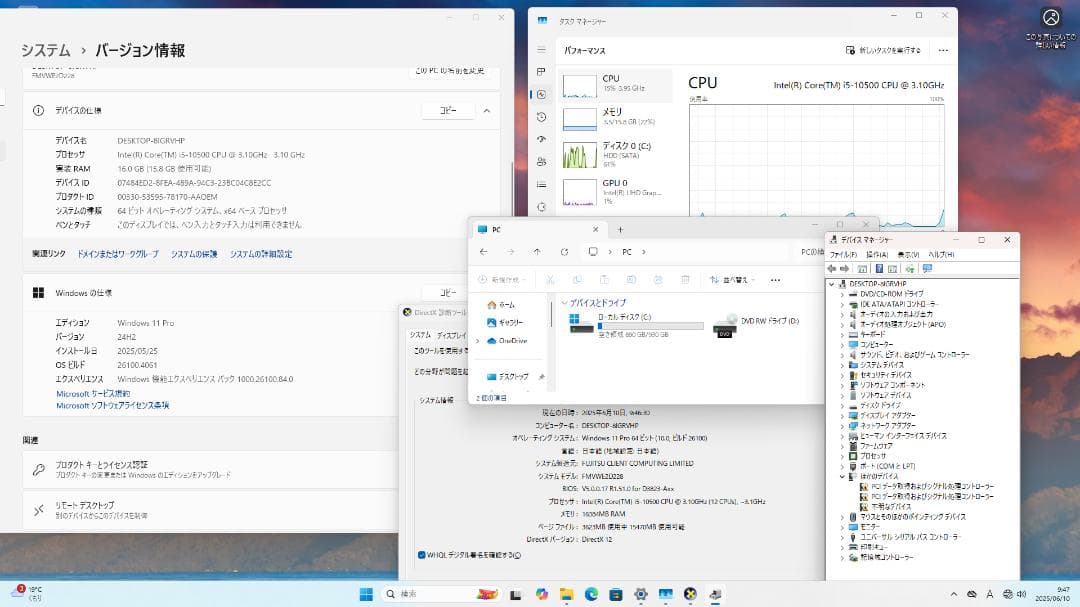Open the 表示 menu in Device Manager

pyautogui.click(x=908, y=255)
